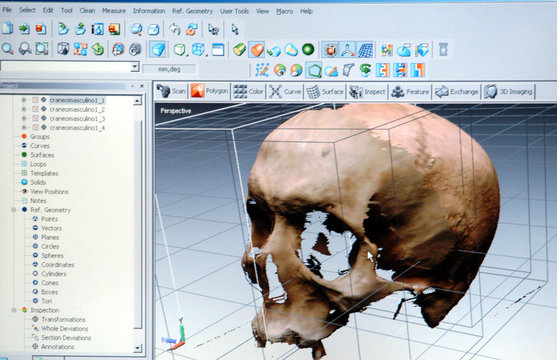Switch to the Curve tab
Viewport: 557px width, 360px height.
[x=285, y=92]
